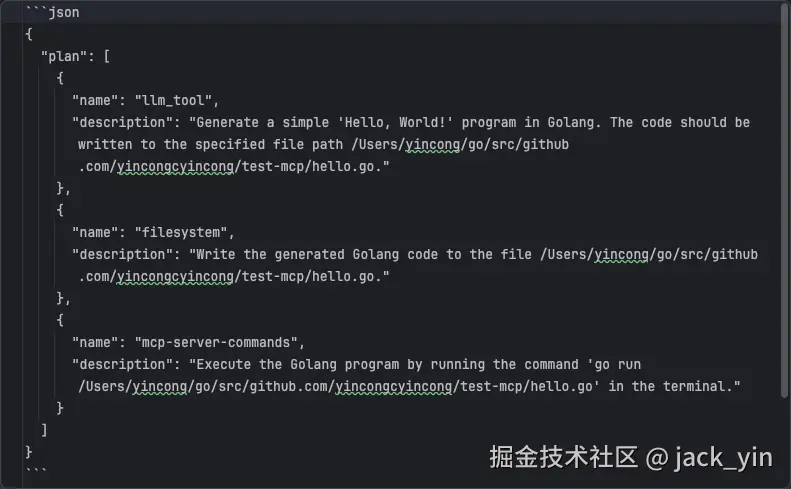
Task: Click the "description" key in the mcp-server-commands step
Action: [x=123, y=364]
